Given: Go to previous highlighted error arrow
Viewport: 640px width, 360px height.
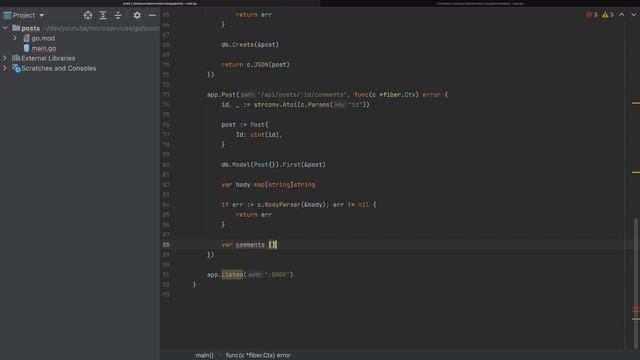Looking at the screenshot, I should pos(621,15).
